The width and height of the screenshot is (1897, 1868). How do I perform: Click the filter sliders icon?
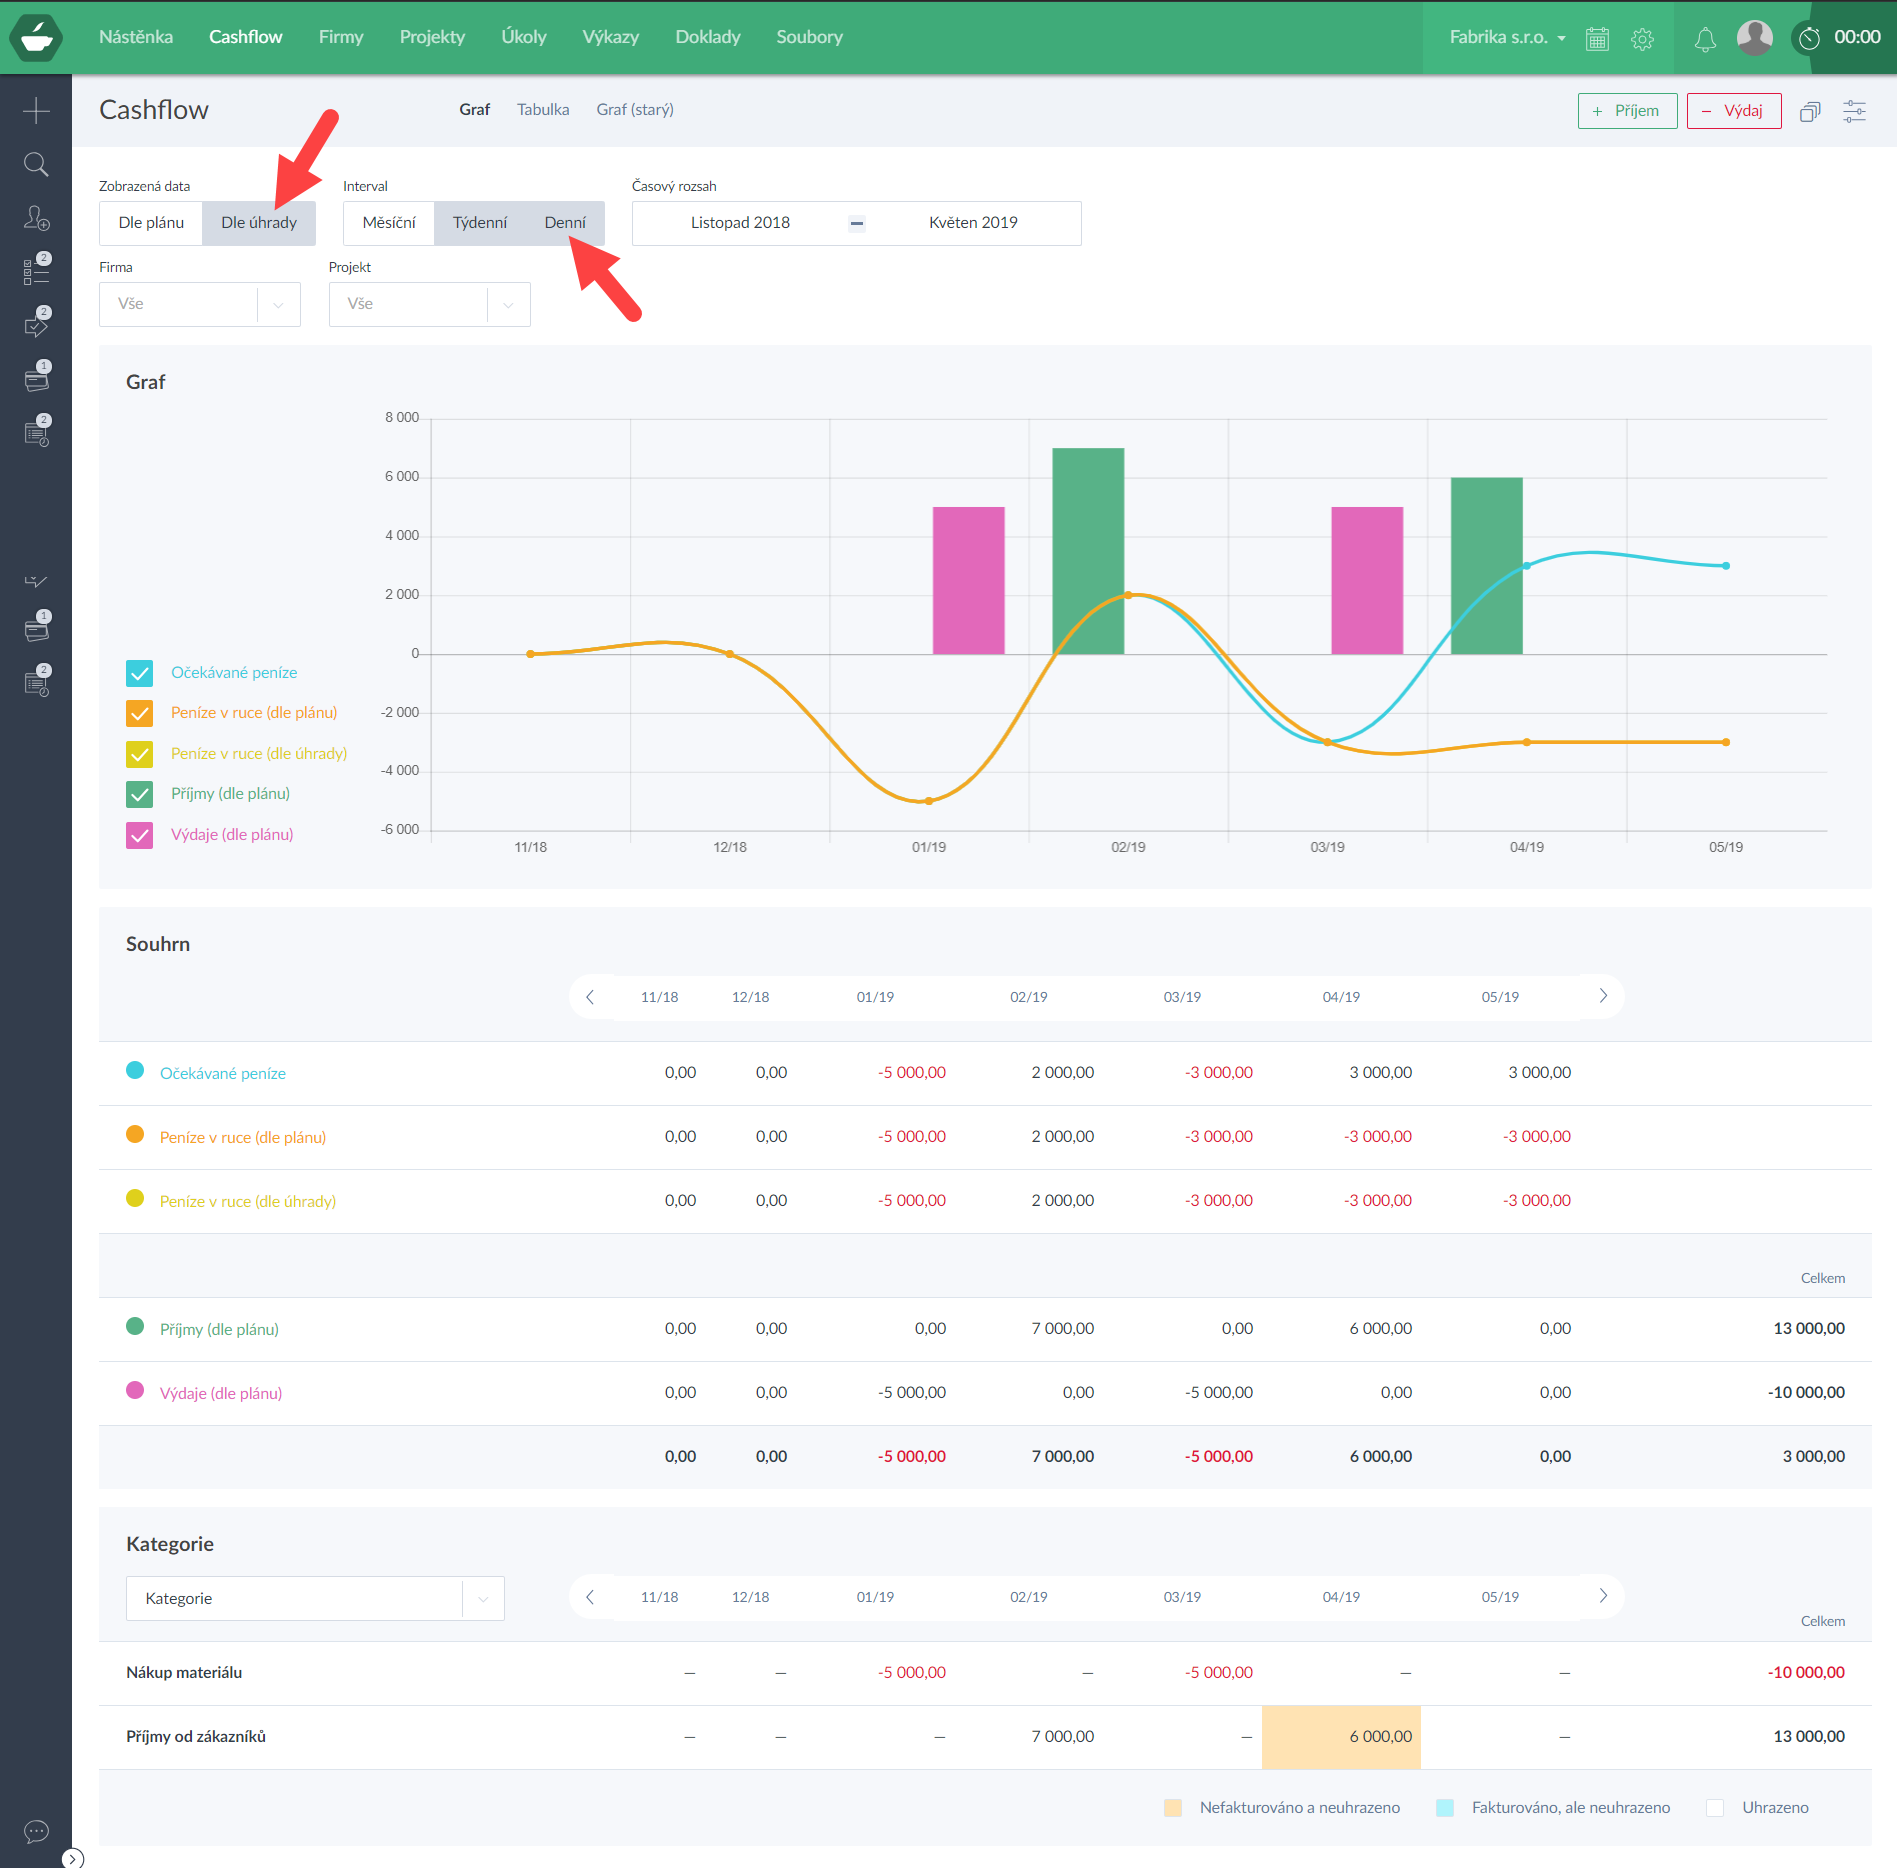click(x=1854, y=111)
